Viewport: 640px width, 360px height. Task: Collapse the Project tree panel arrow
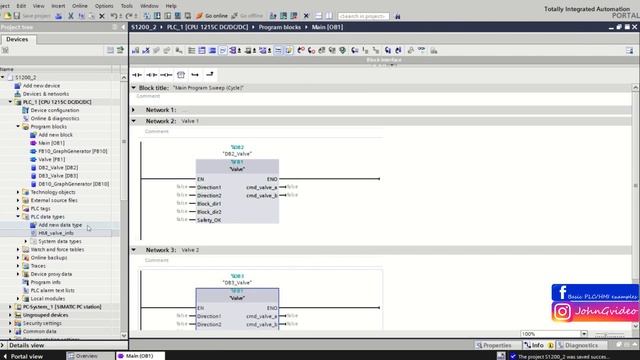click(123, 27)
